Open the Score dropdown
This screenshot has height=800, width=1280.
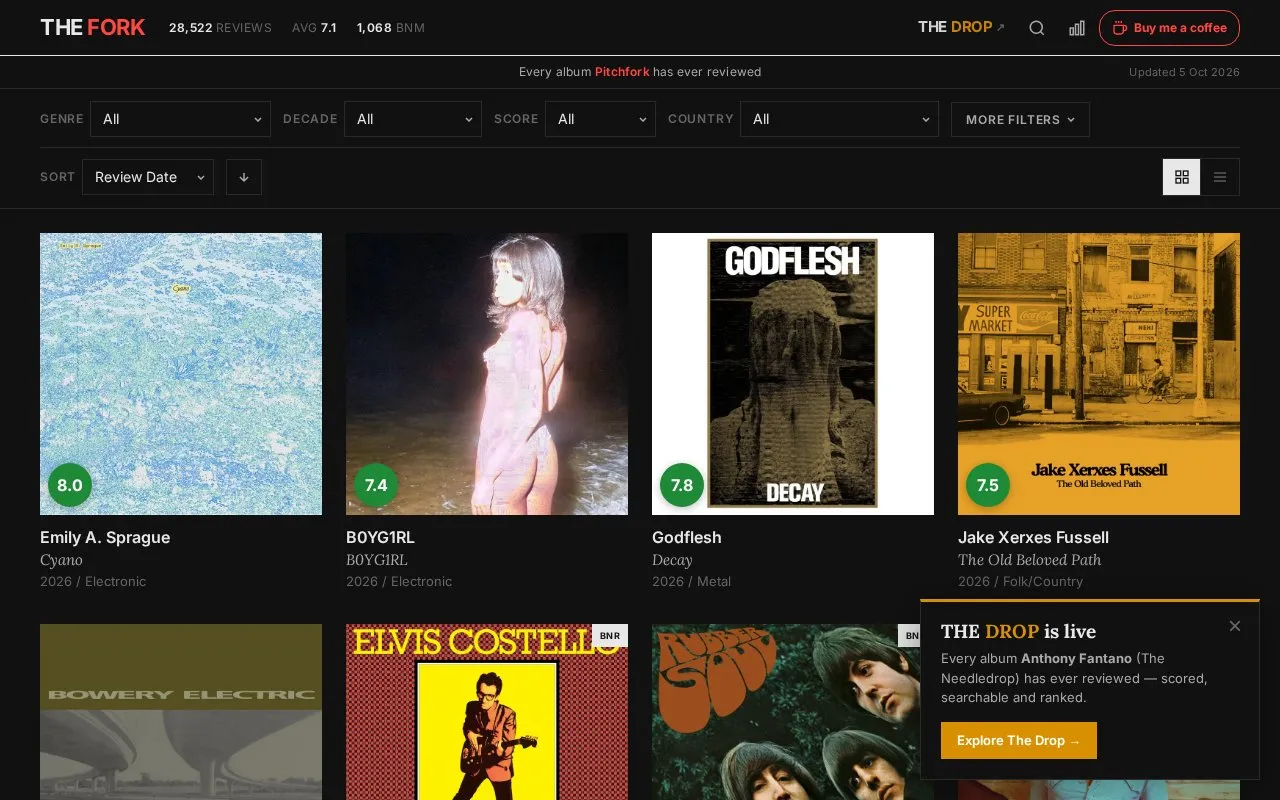pyautogui.click(x=600, y=119)
